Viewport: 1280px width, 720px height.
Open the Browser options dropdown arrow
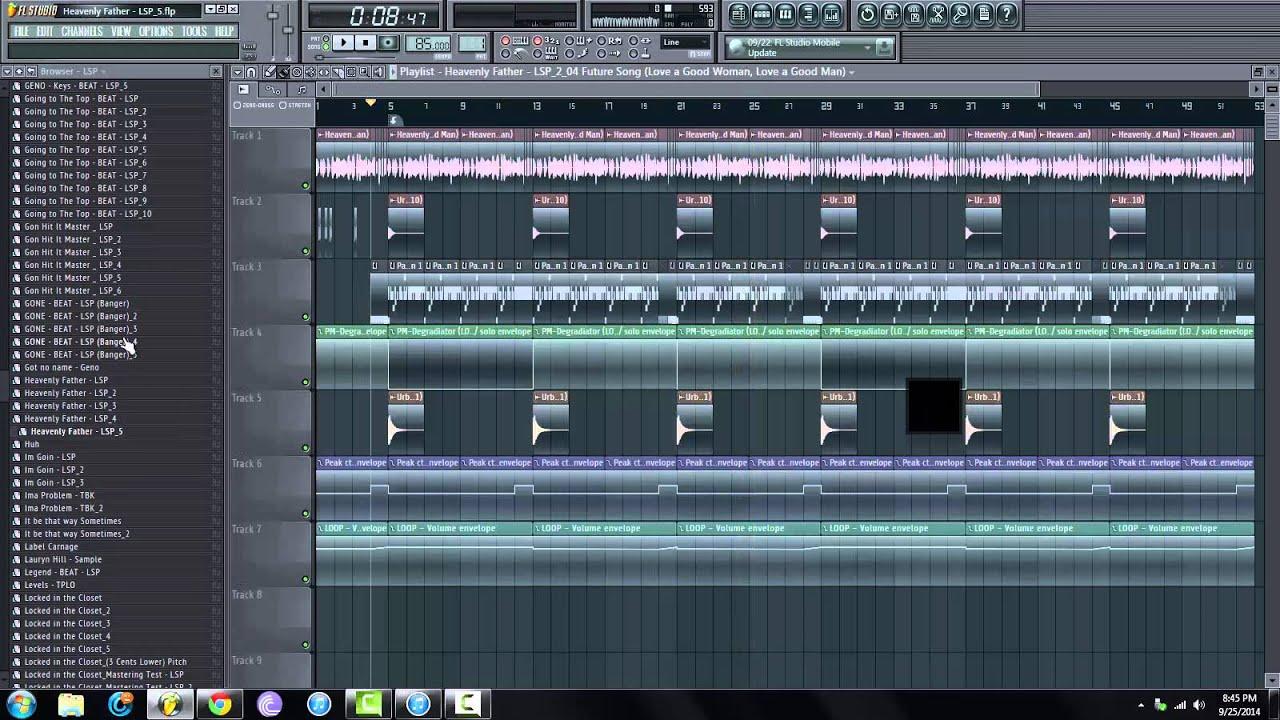pyautogui.click(x=6, y=72)
